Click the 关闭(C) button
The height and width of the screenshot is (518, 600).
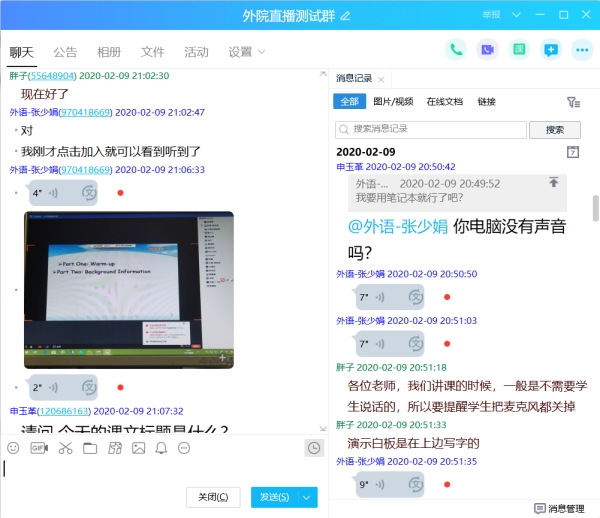coord(214,497)
